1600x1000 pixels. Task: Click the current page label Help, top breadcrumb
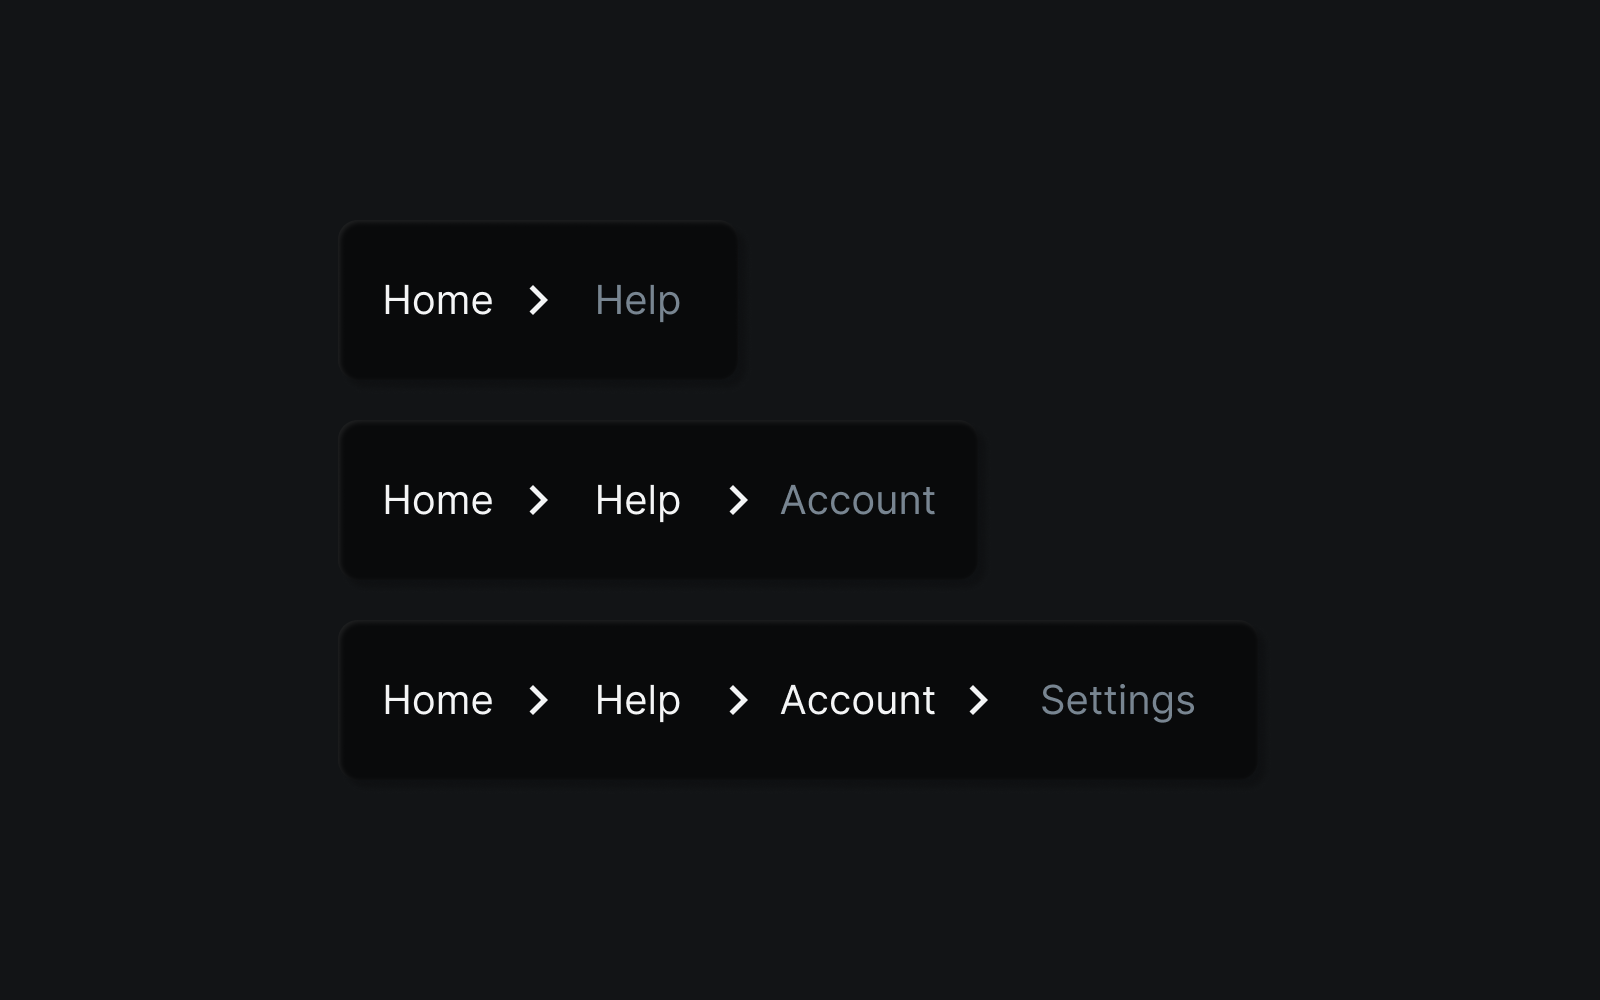point(636,300)
